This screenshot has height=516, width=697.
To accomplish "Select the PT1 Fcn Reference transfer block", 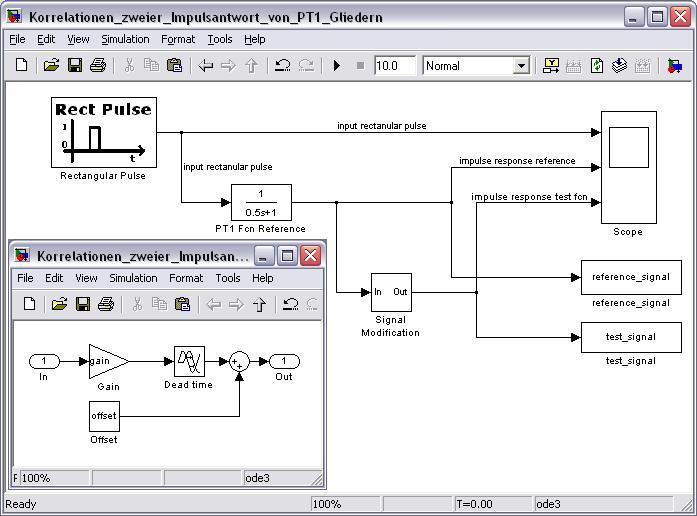I will [x=261, y=202].
